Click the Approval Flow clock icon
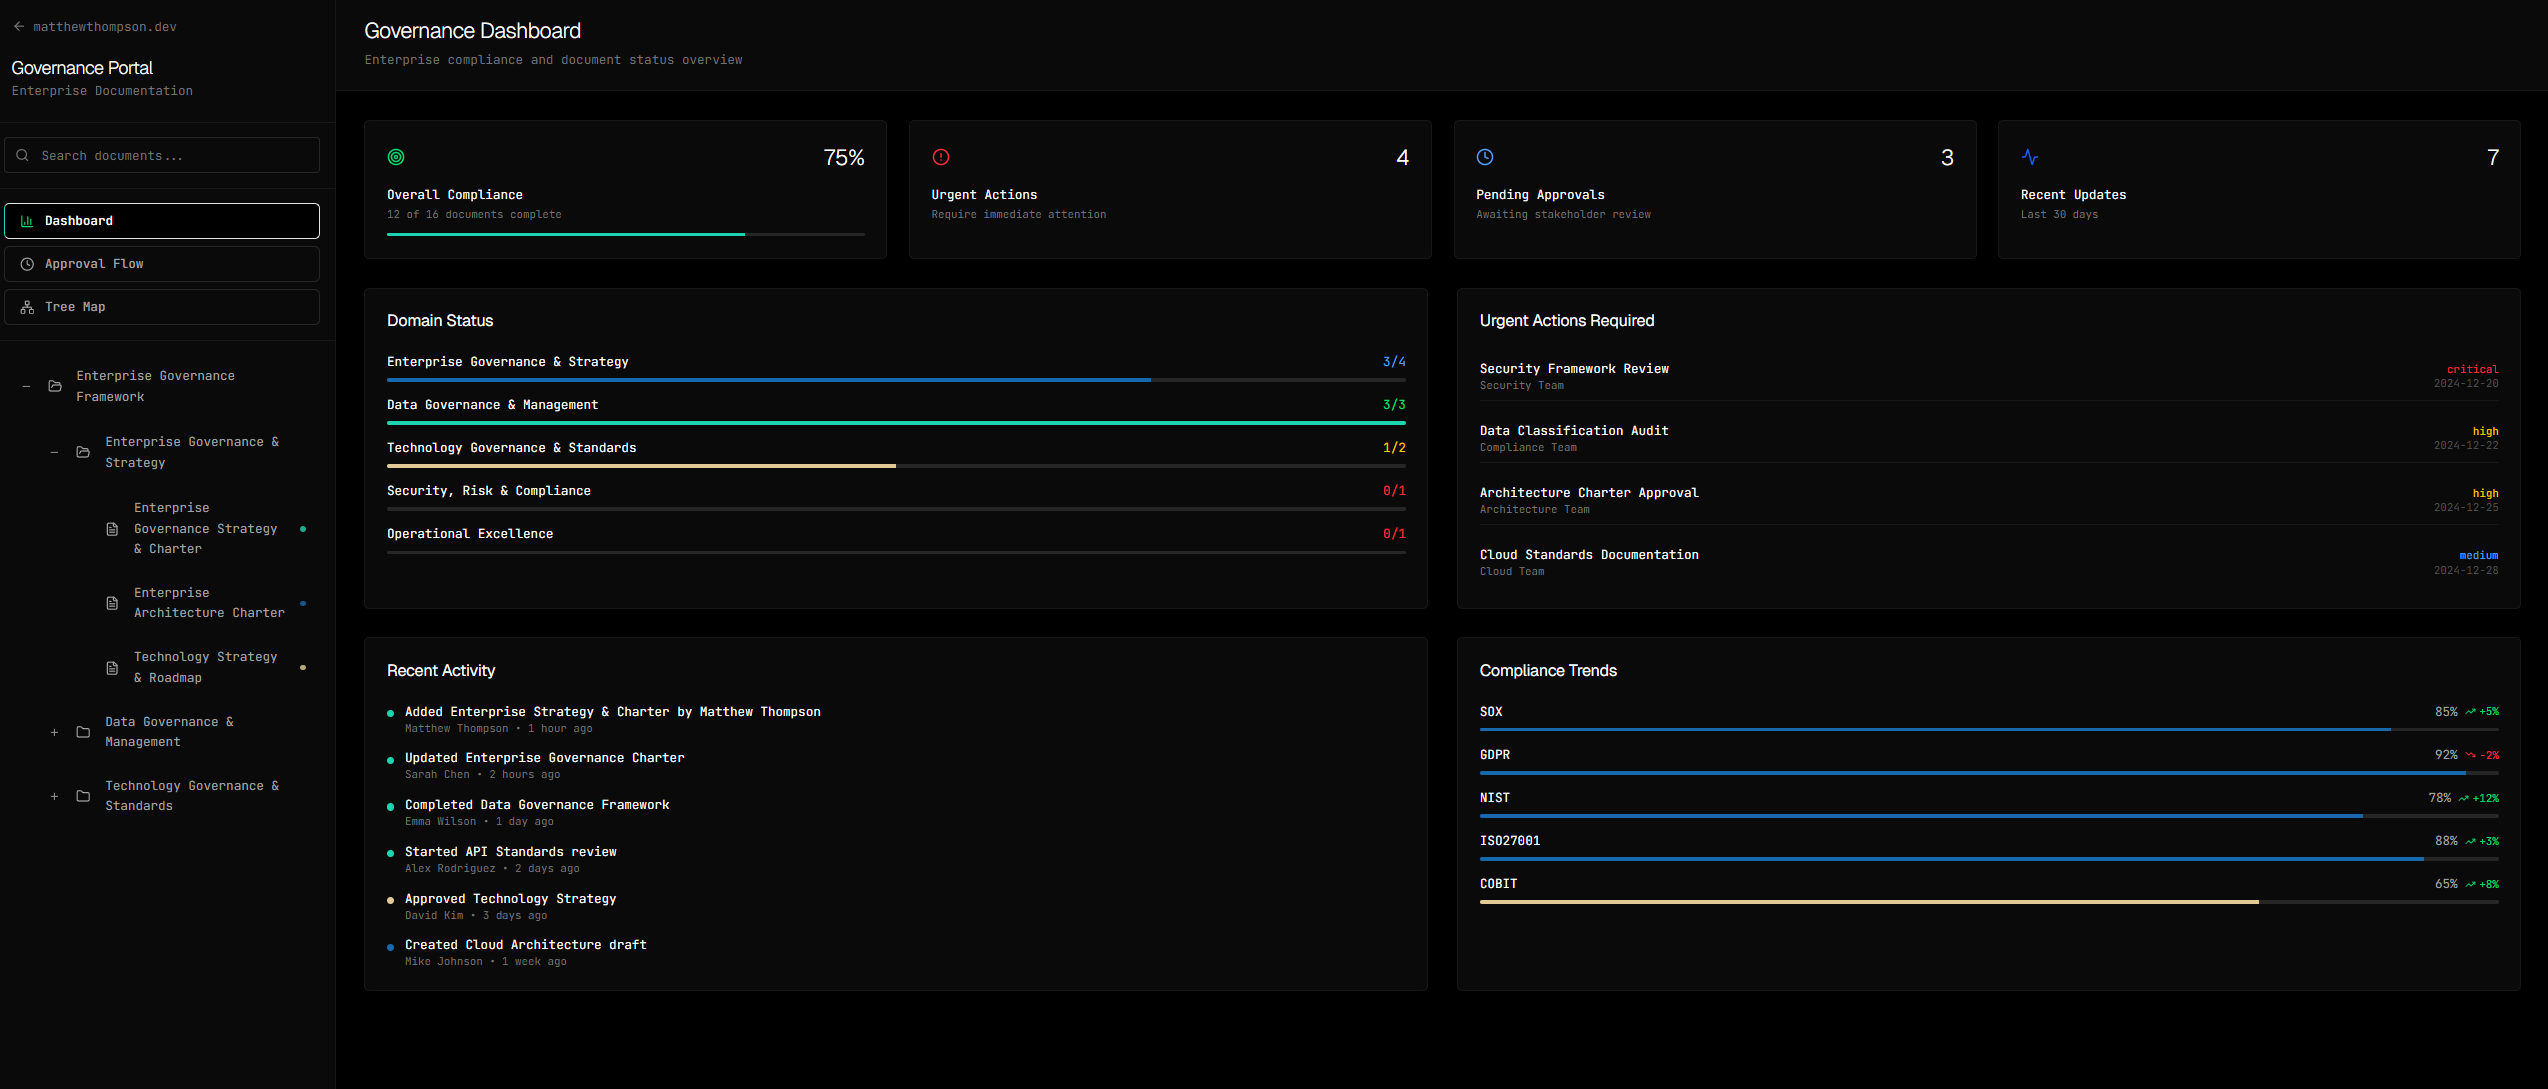This screenshot has height=1089, width=2548. click(27, 263)
